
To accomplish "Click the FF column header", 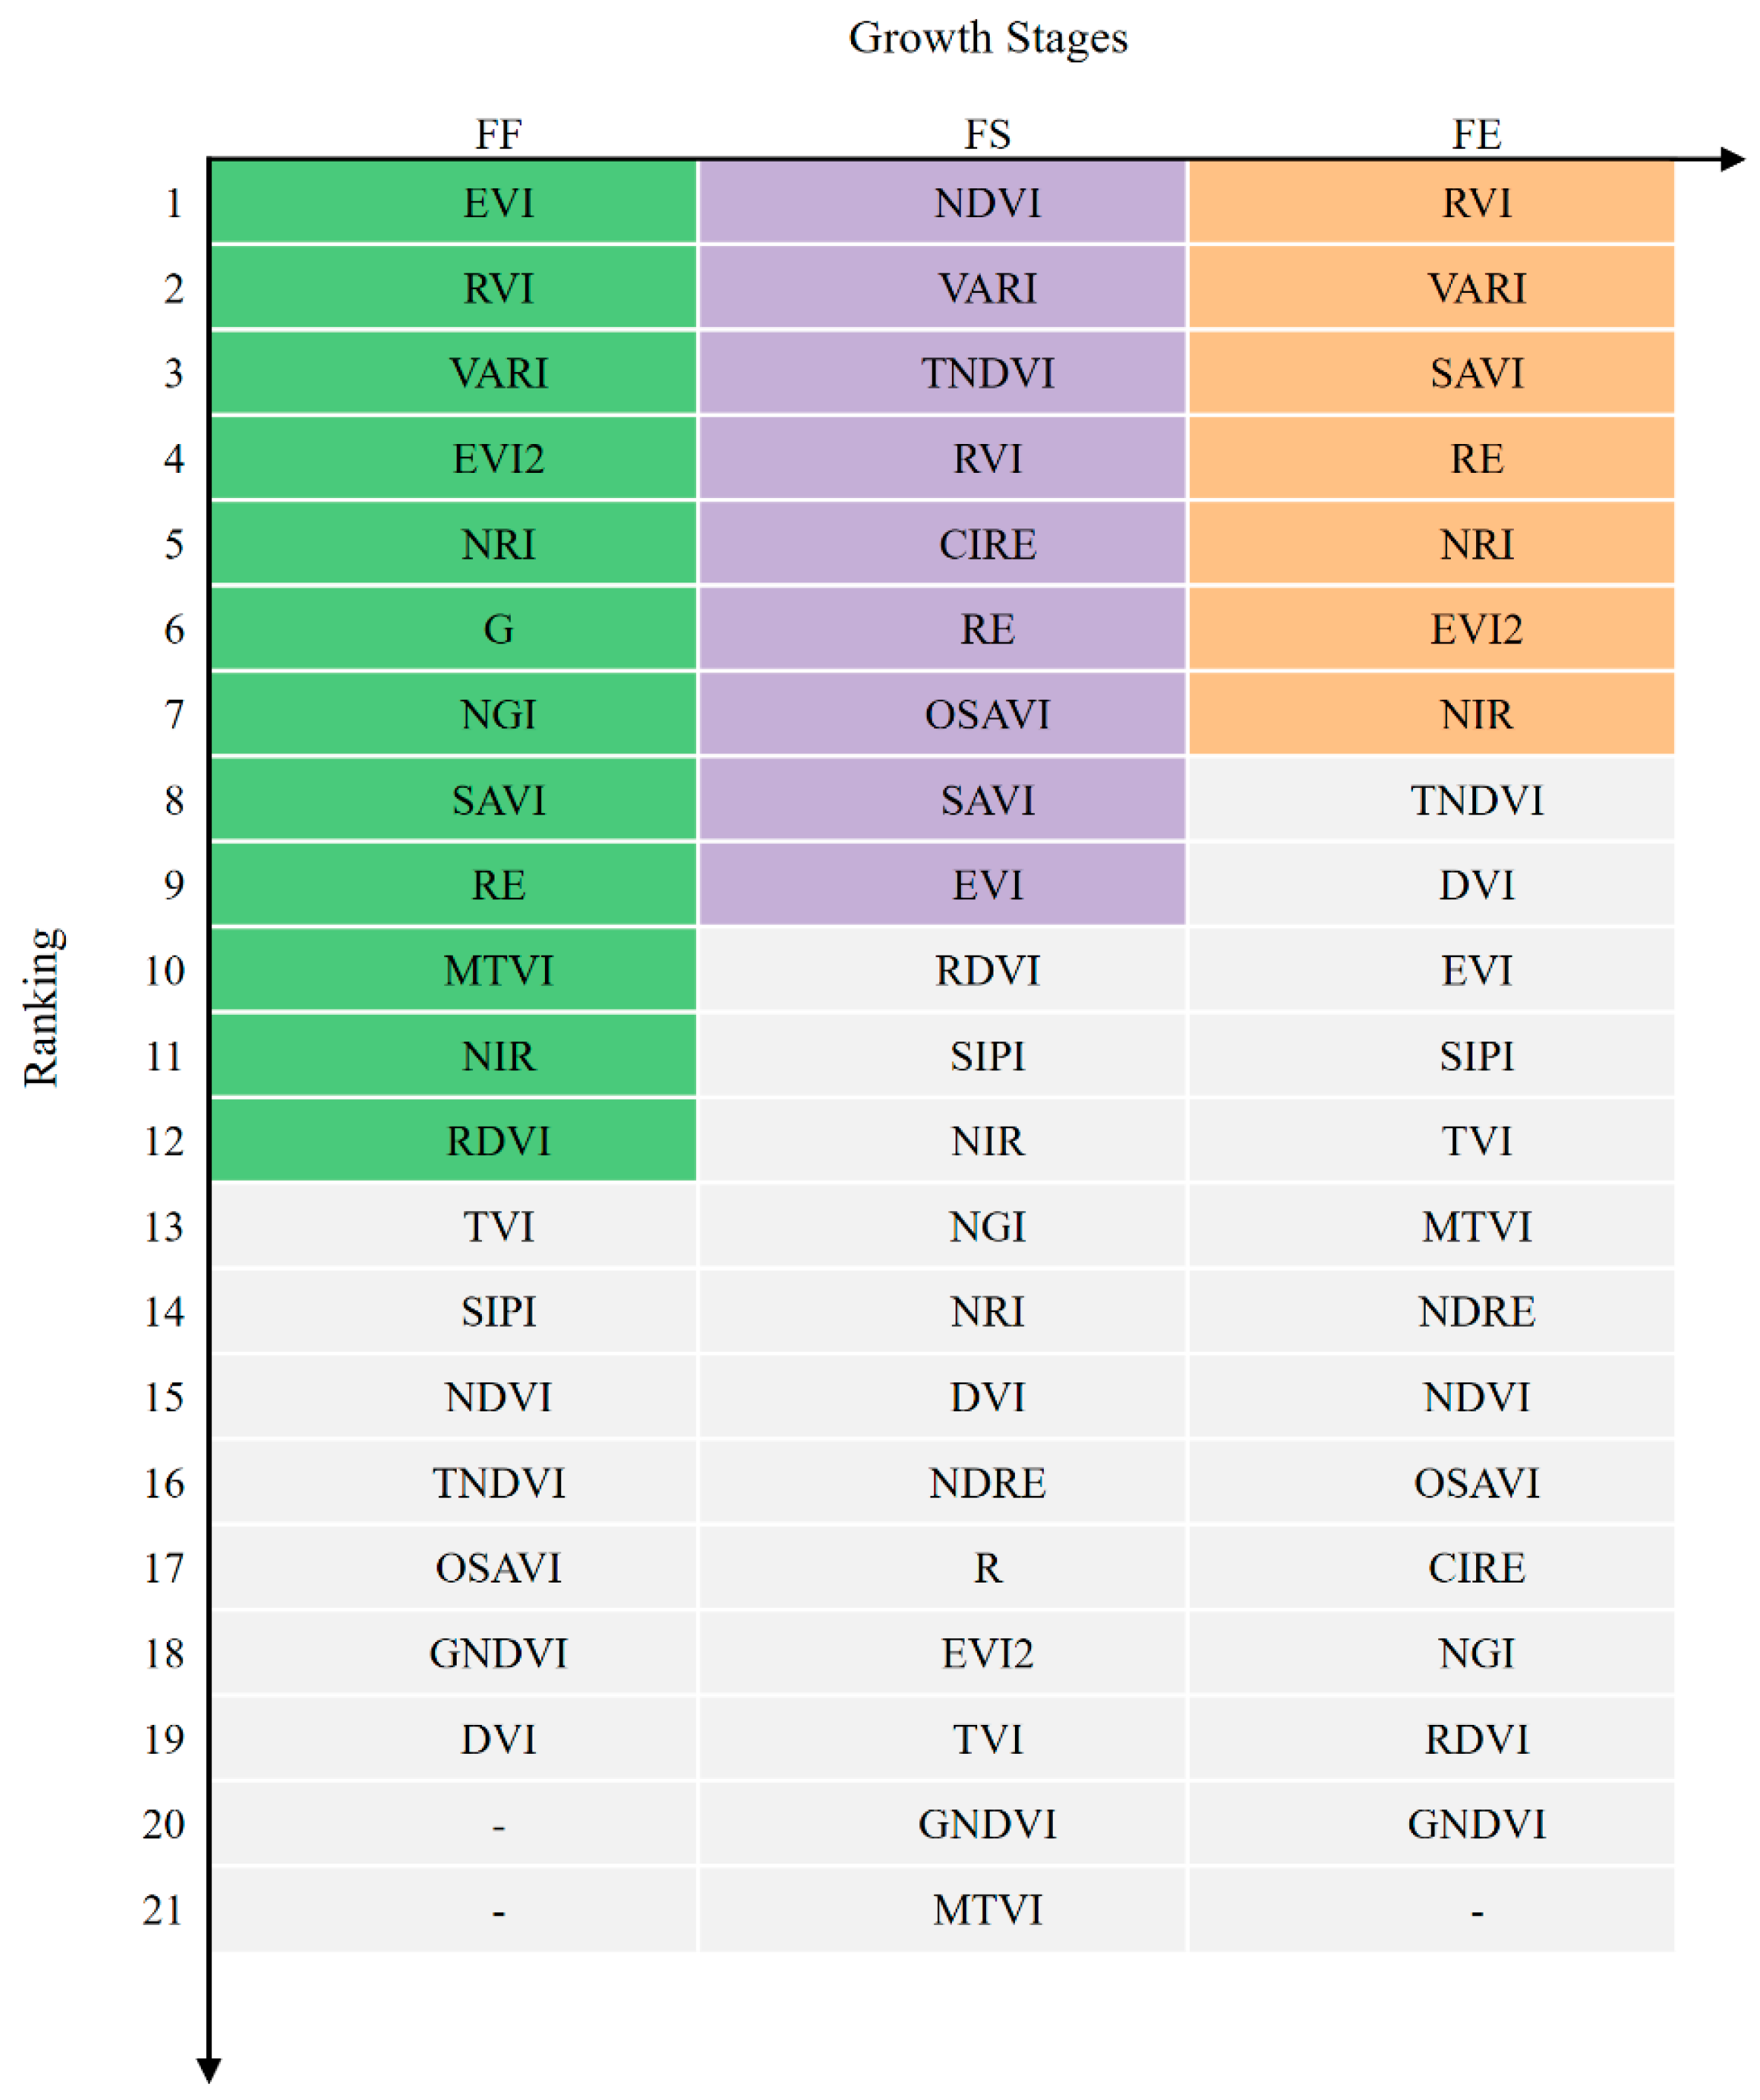I will pyautogui.click(x=498, y=134).
